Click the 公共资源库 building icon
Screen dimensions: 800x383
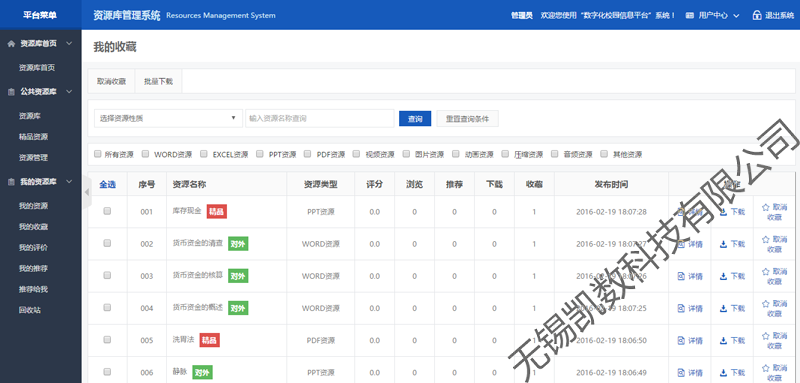[11, 92]
